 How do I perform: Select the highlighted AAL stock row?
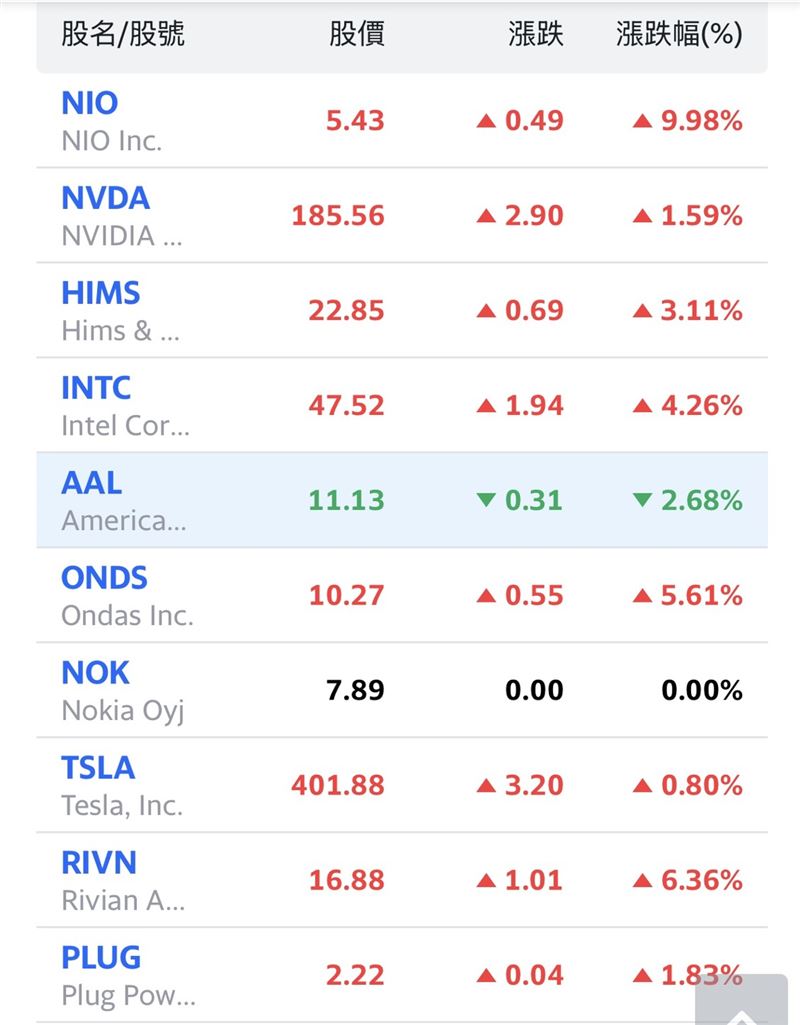(400, 500)
